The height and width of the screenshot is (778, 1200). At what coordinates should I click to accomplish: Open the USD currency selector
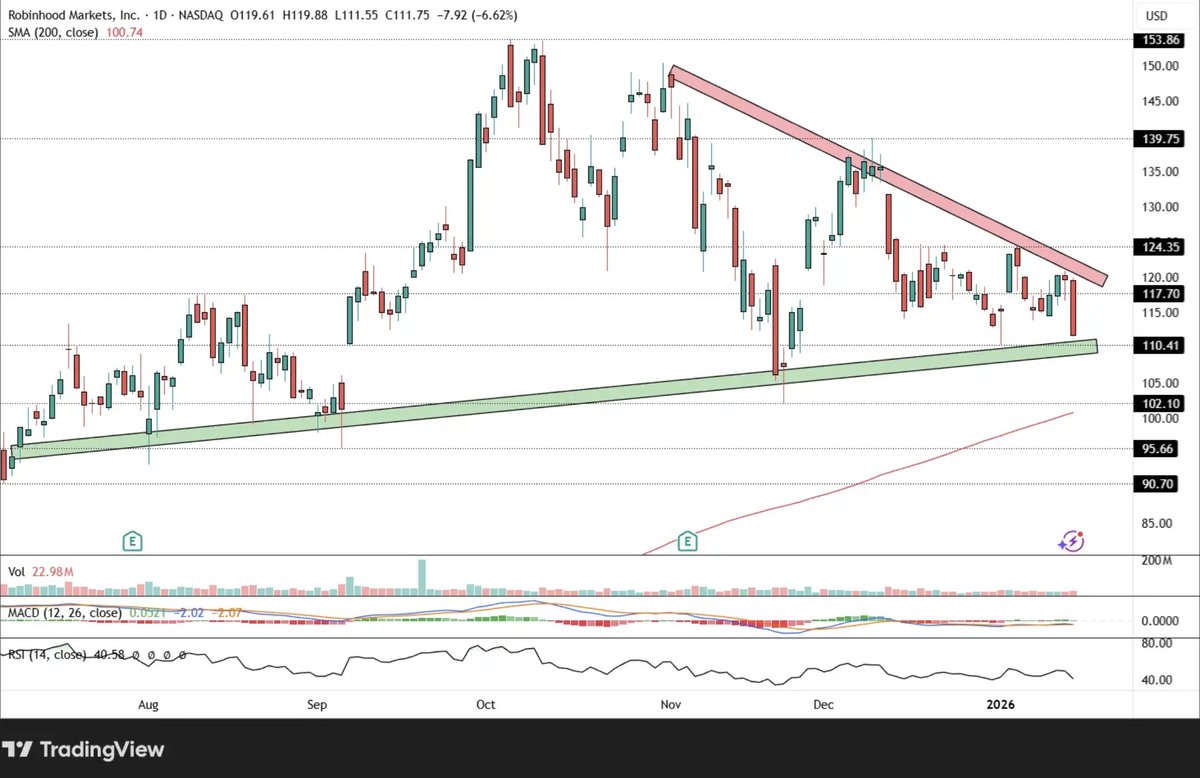(x=1157, y=16)
